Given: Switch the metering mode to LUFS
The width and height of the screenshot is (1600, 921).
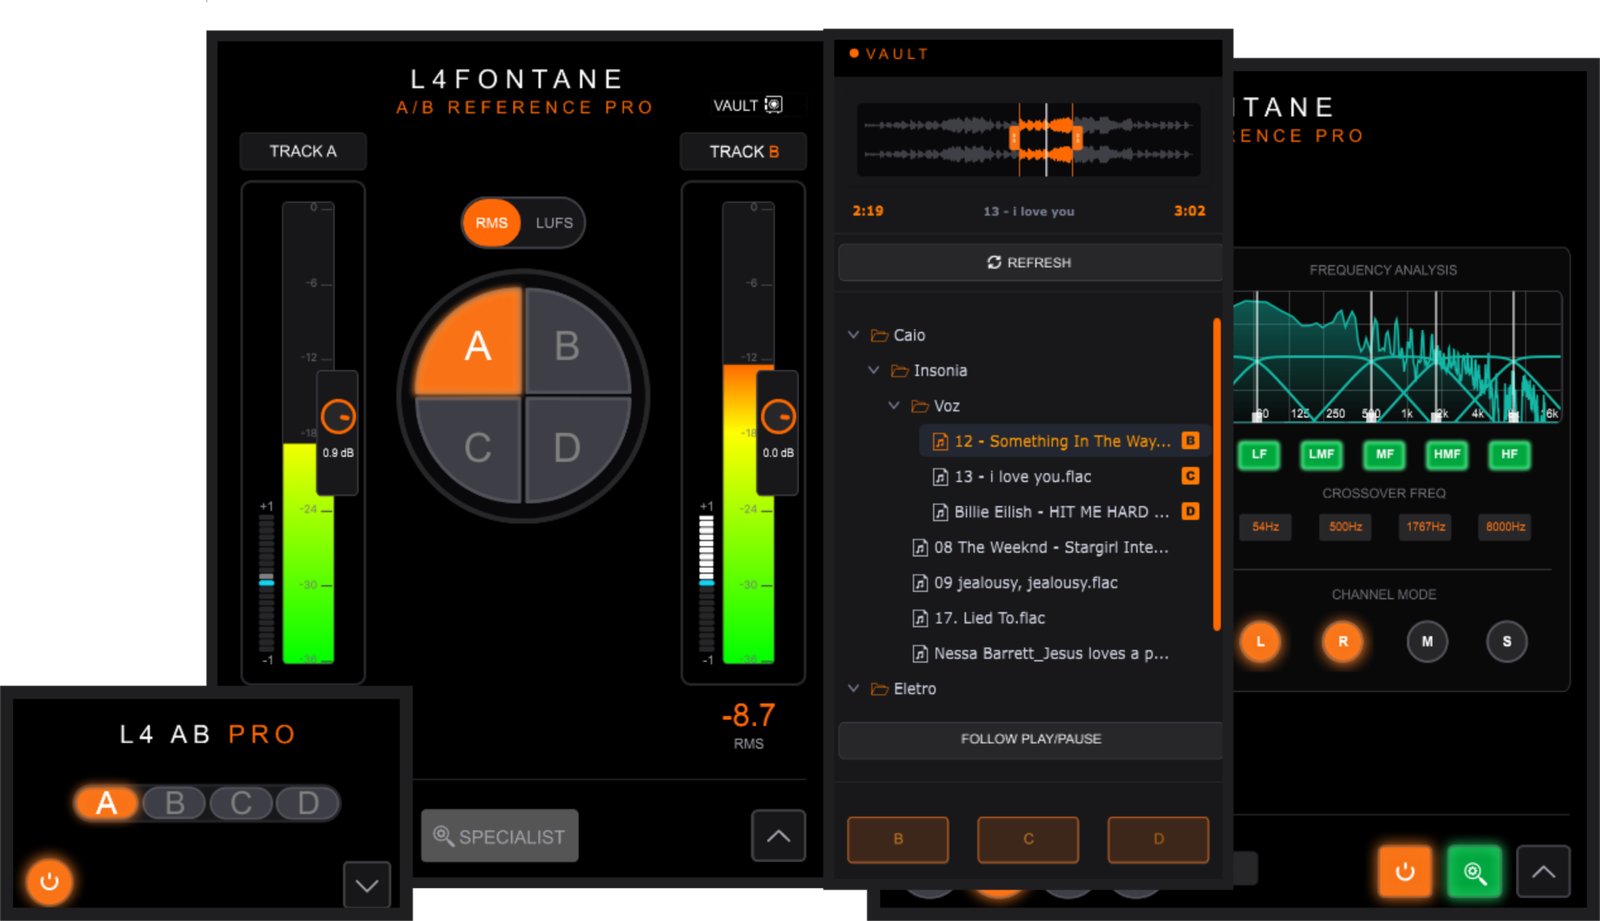Looking at the screenshot, I should [x=554, y=223].
